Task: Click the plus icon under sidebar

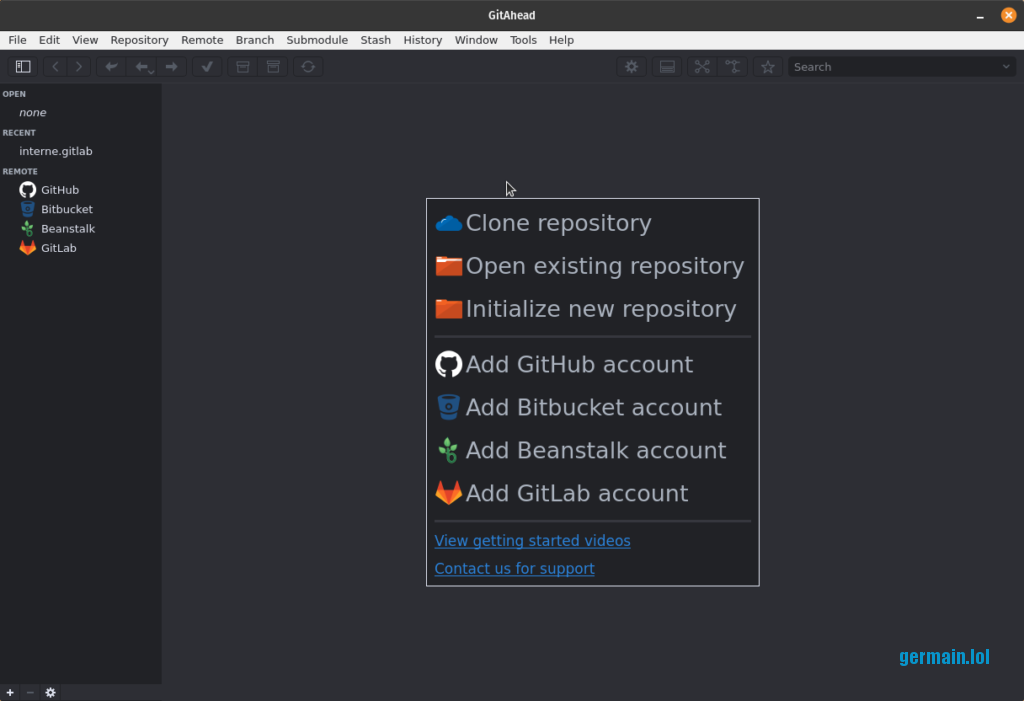Action: point(10,692)
